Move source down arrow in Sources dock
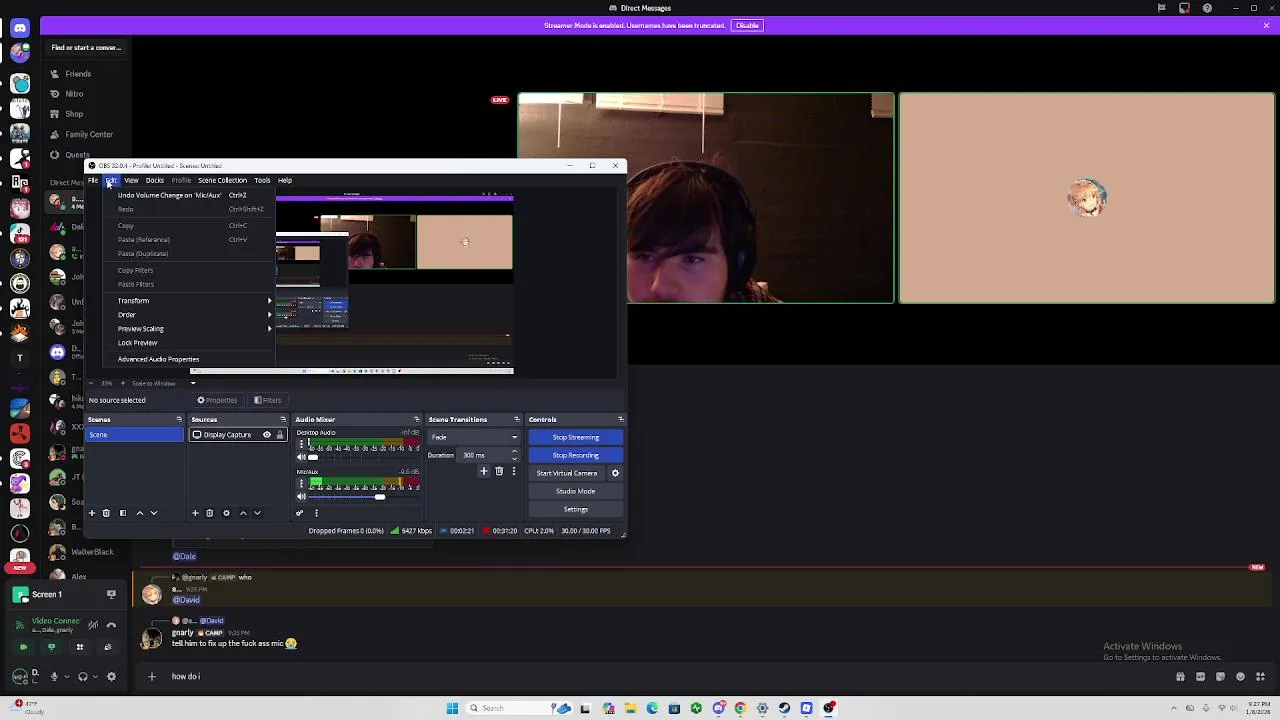Screen dimensions: 1280x720 coord(257,513)
